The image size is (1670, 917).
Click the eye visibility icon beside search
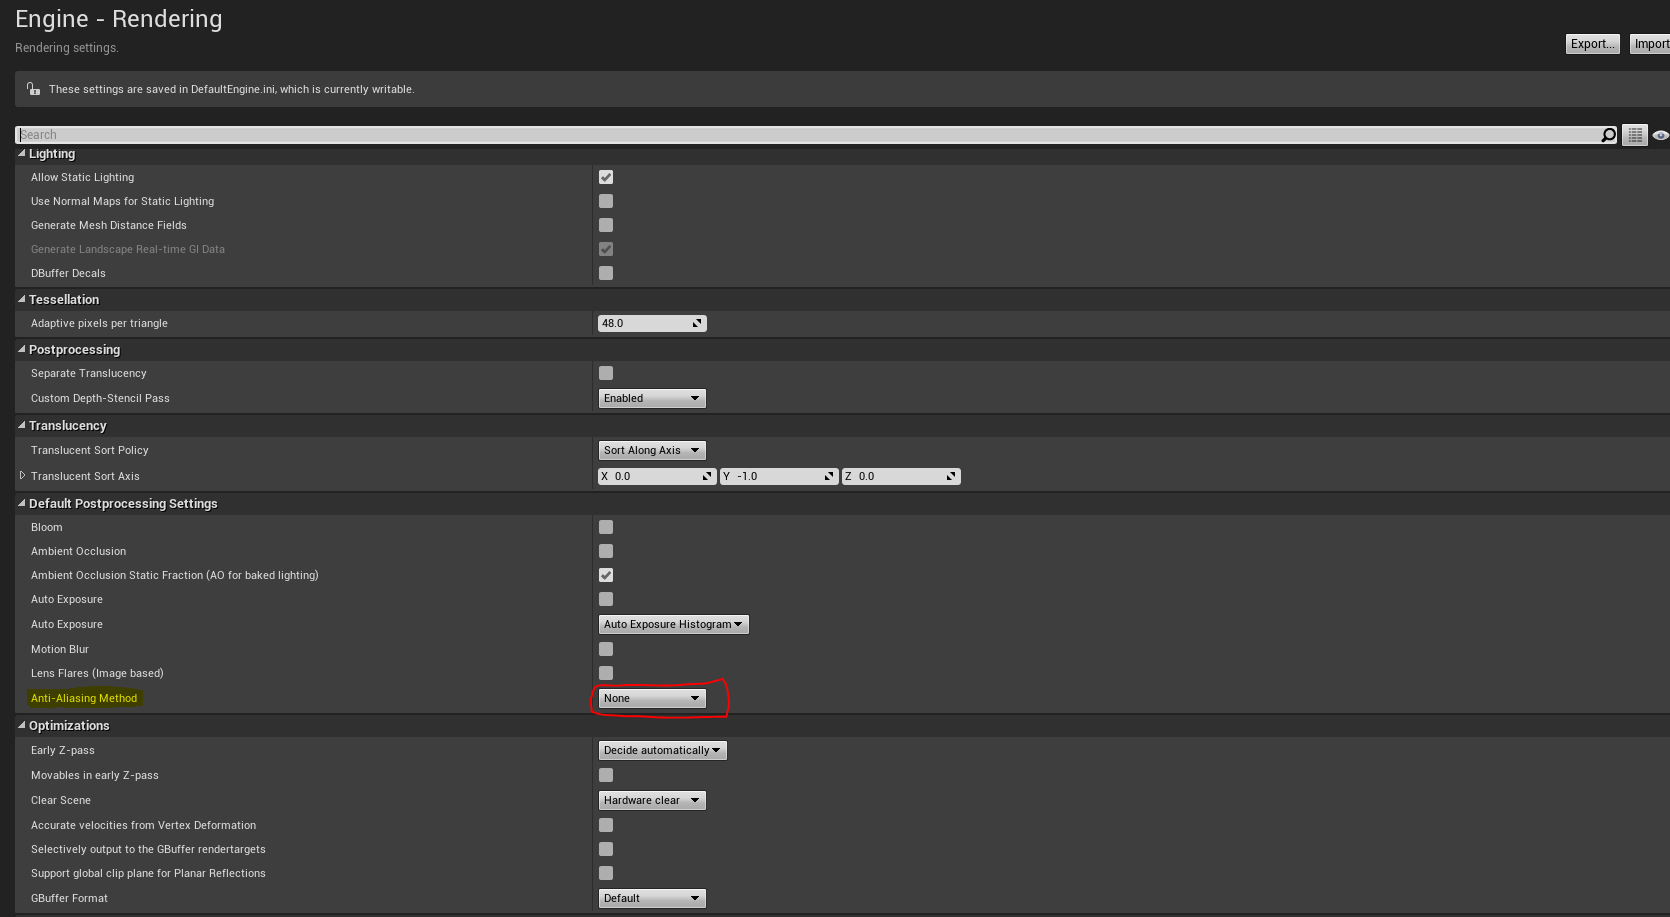click(x=1660, y=135)
